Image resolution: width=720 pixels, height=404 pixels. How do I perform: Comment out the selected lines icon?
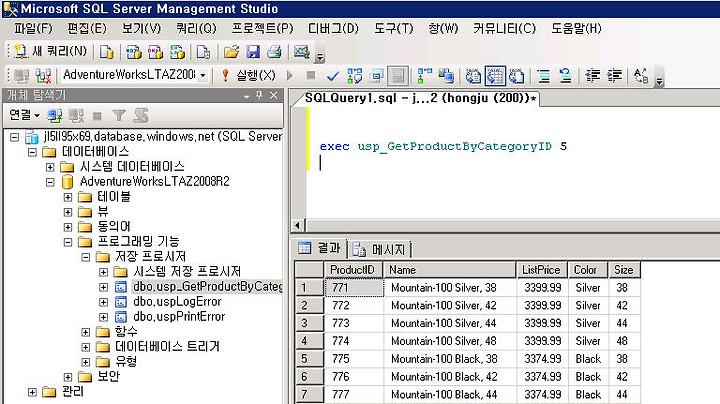[x=544, y=76]
